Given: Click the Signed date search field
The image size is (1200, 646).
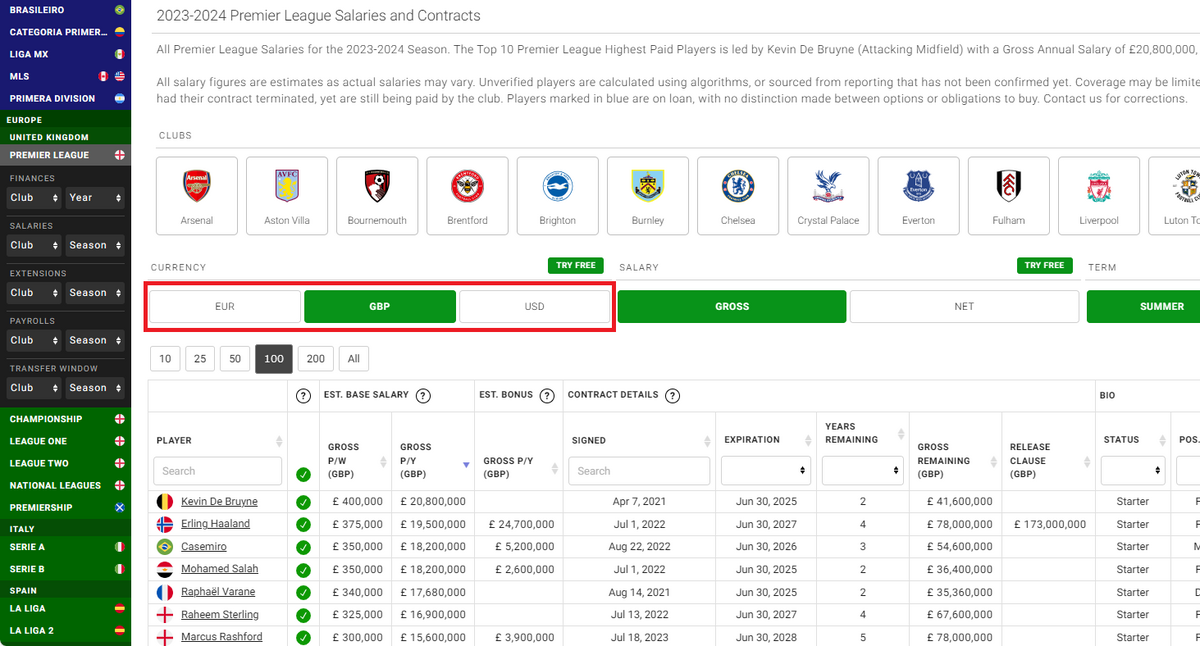Looking at the screenshot, I should (x=639, y=471).
